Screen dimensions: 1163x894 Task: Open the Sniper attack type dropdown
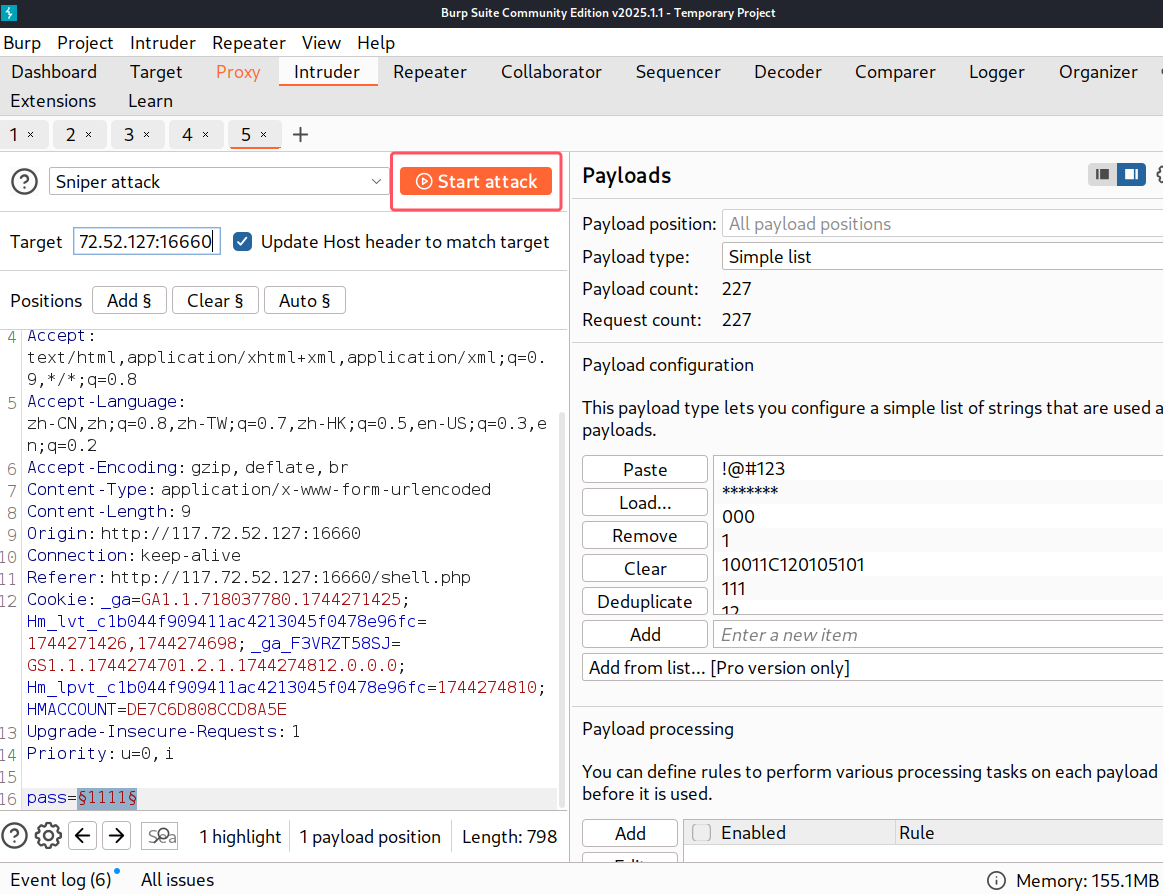click(x=219, y=181)
